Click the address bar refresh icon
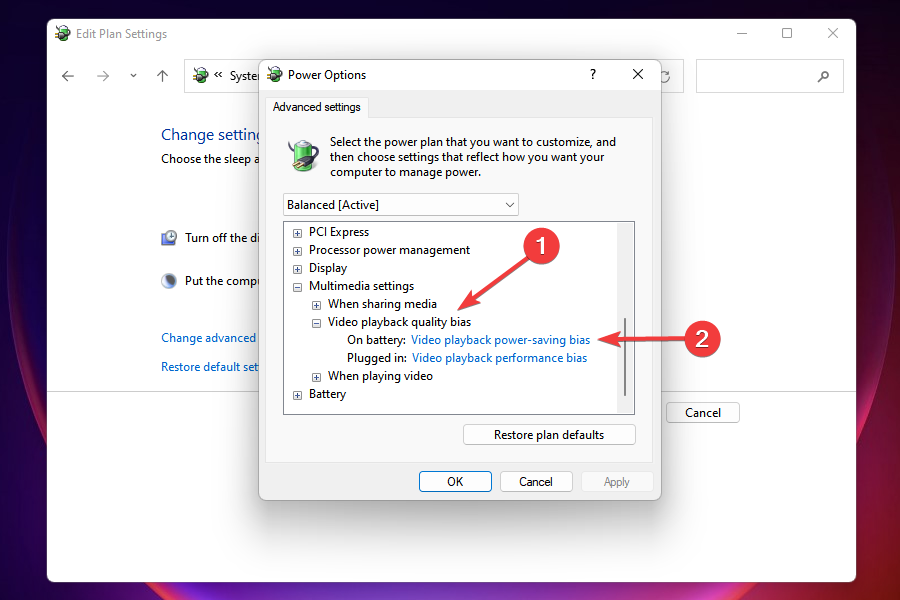Image resolution: width=900 pixels, height=600 pixels. (666, 76)
